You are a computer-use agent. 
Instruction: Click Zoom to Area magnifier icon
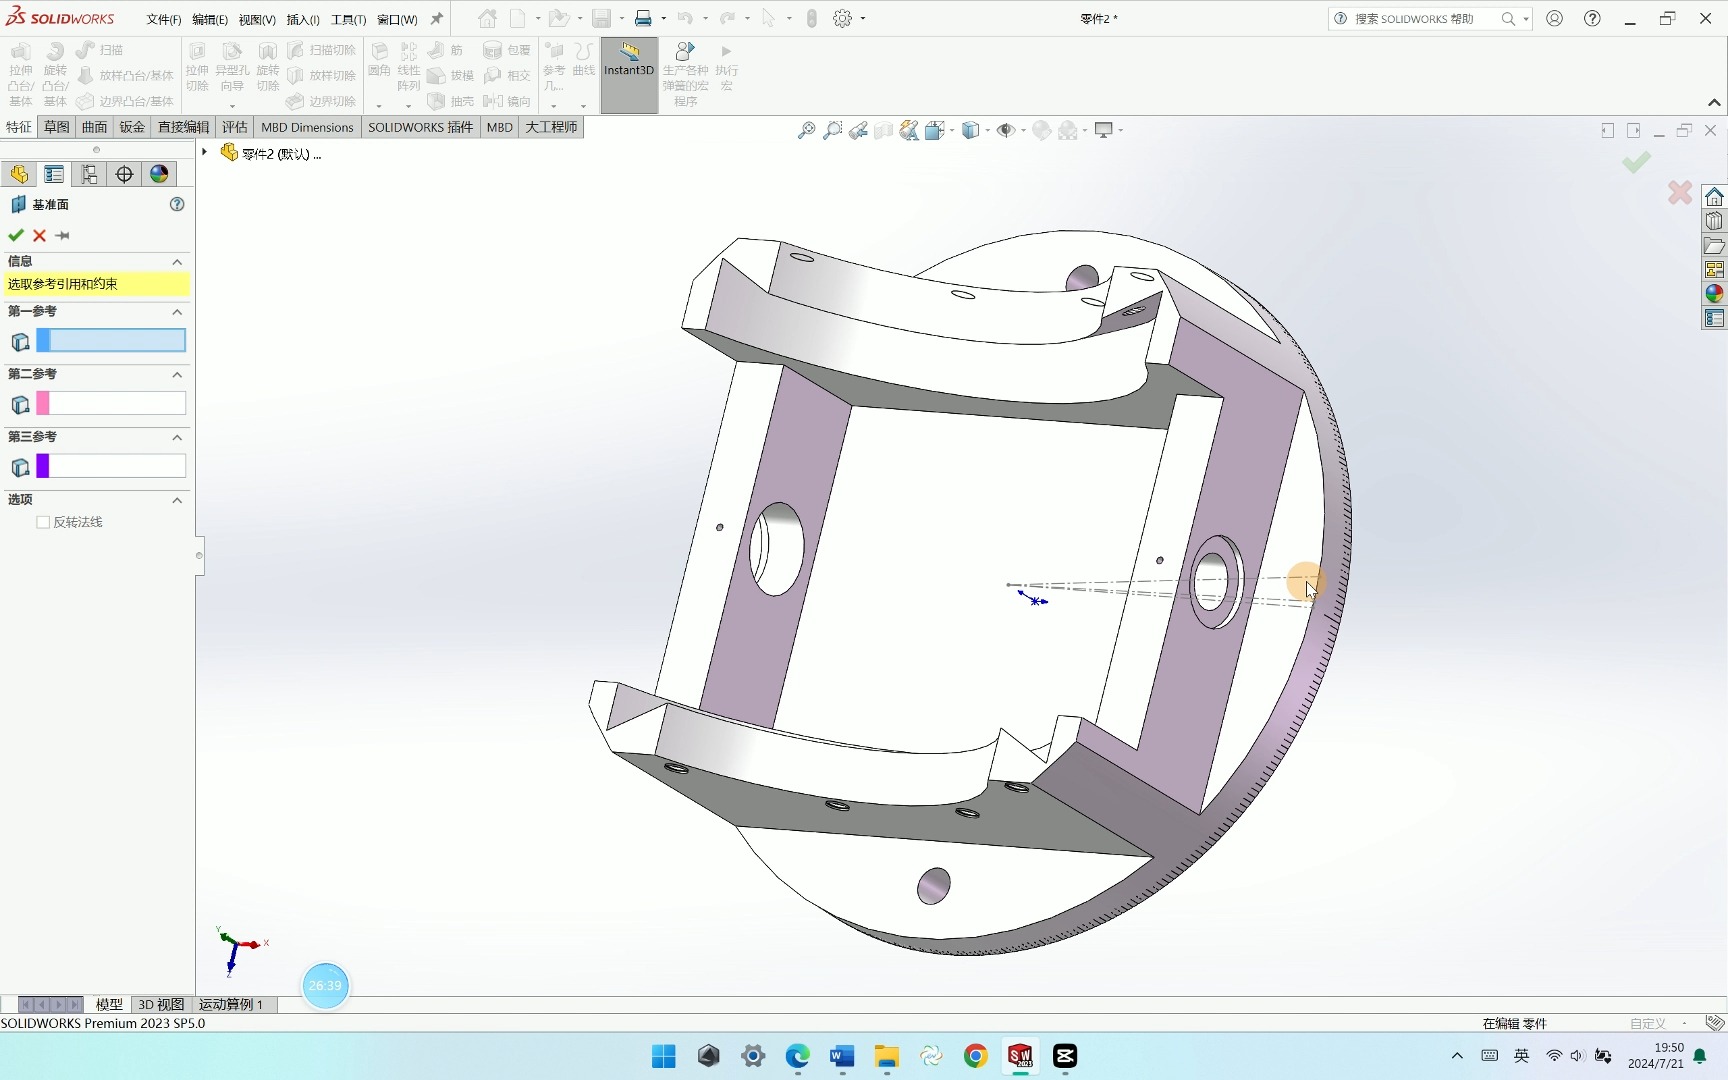click(832, 130)
